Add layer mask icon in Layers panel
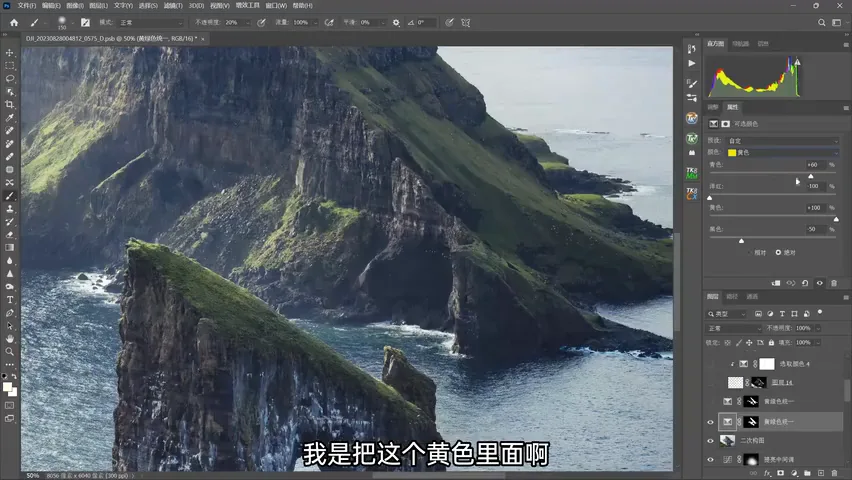The image size is (852, 480). coord(781,473)
